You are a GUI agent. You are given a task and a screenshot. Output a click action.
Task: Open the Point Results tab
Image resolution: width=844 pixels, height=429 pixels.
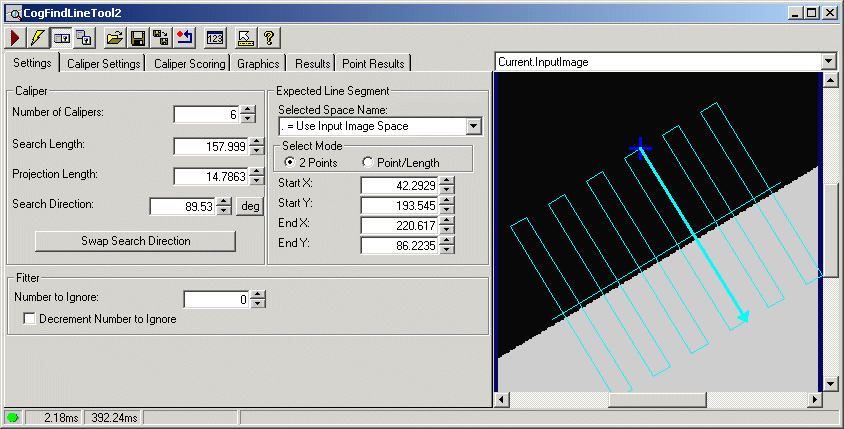pos(373,64)
